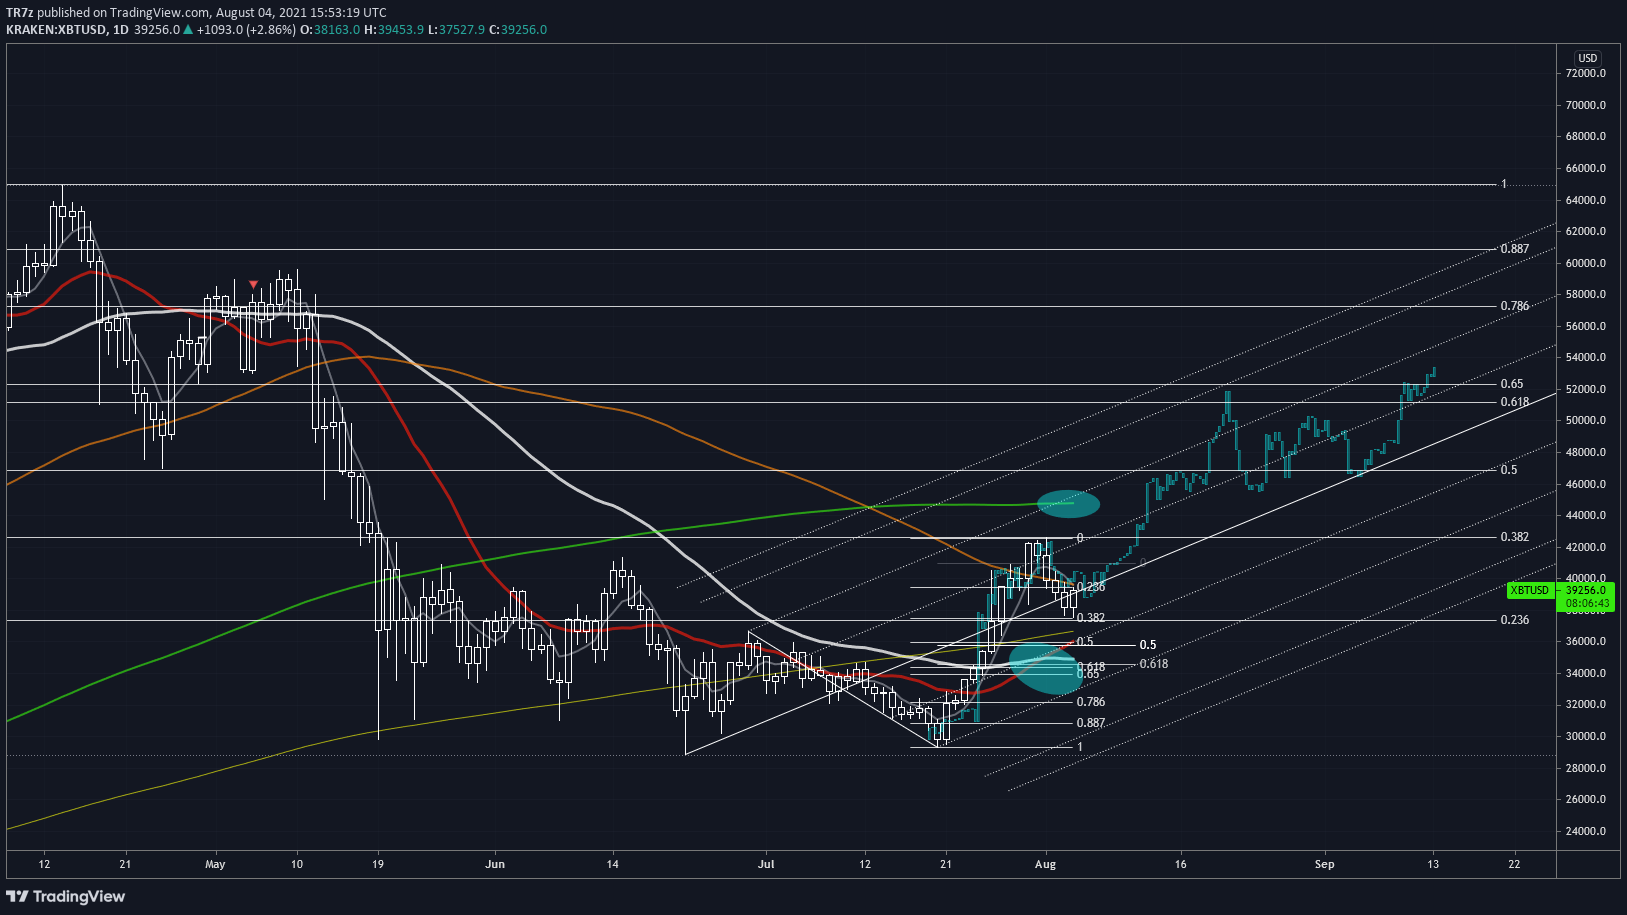
Task: Click the large Fib 0.65 label near 52000
Action: point(1512,384)
